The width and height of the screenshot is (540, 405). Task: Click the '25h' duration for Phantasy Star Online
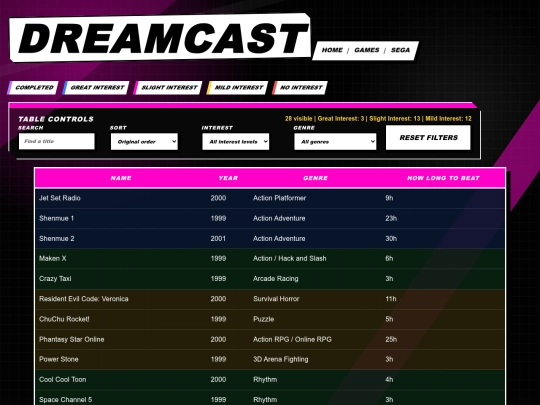point(391,339)
